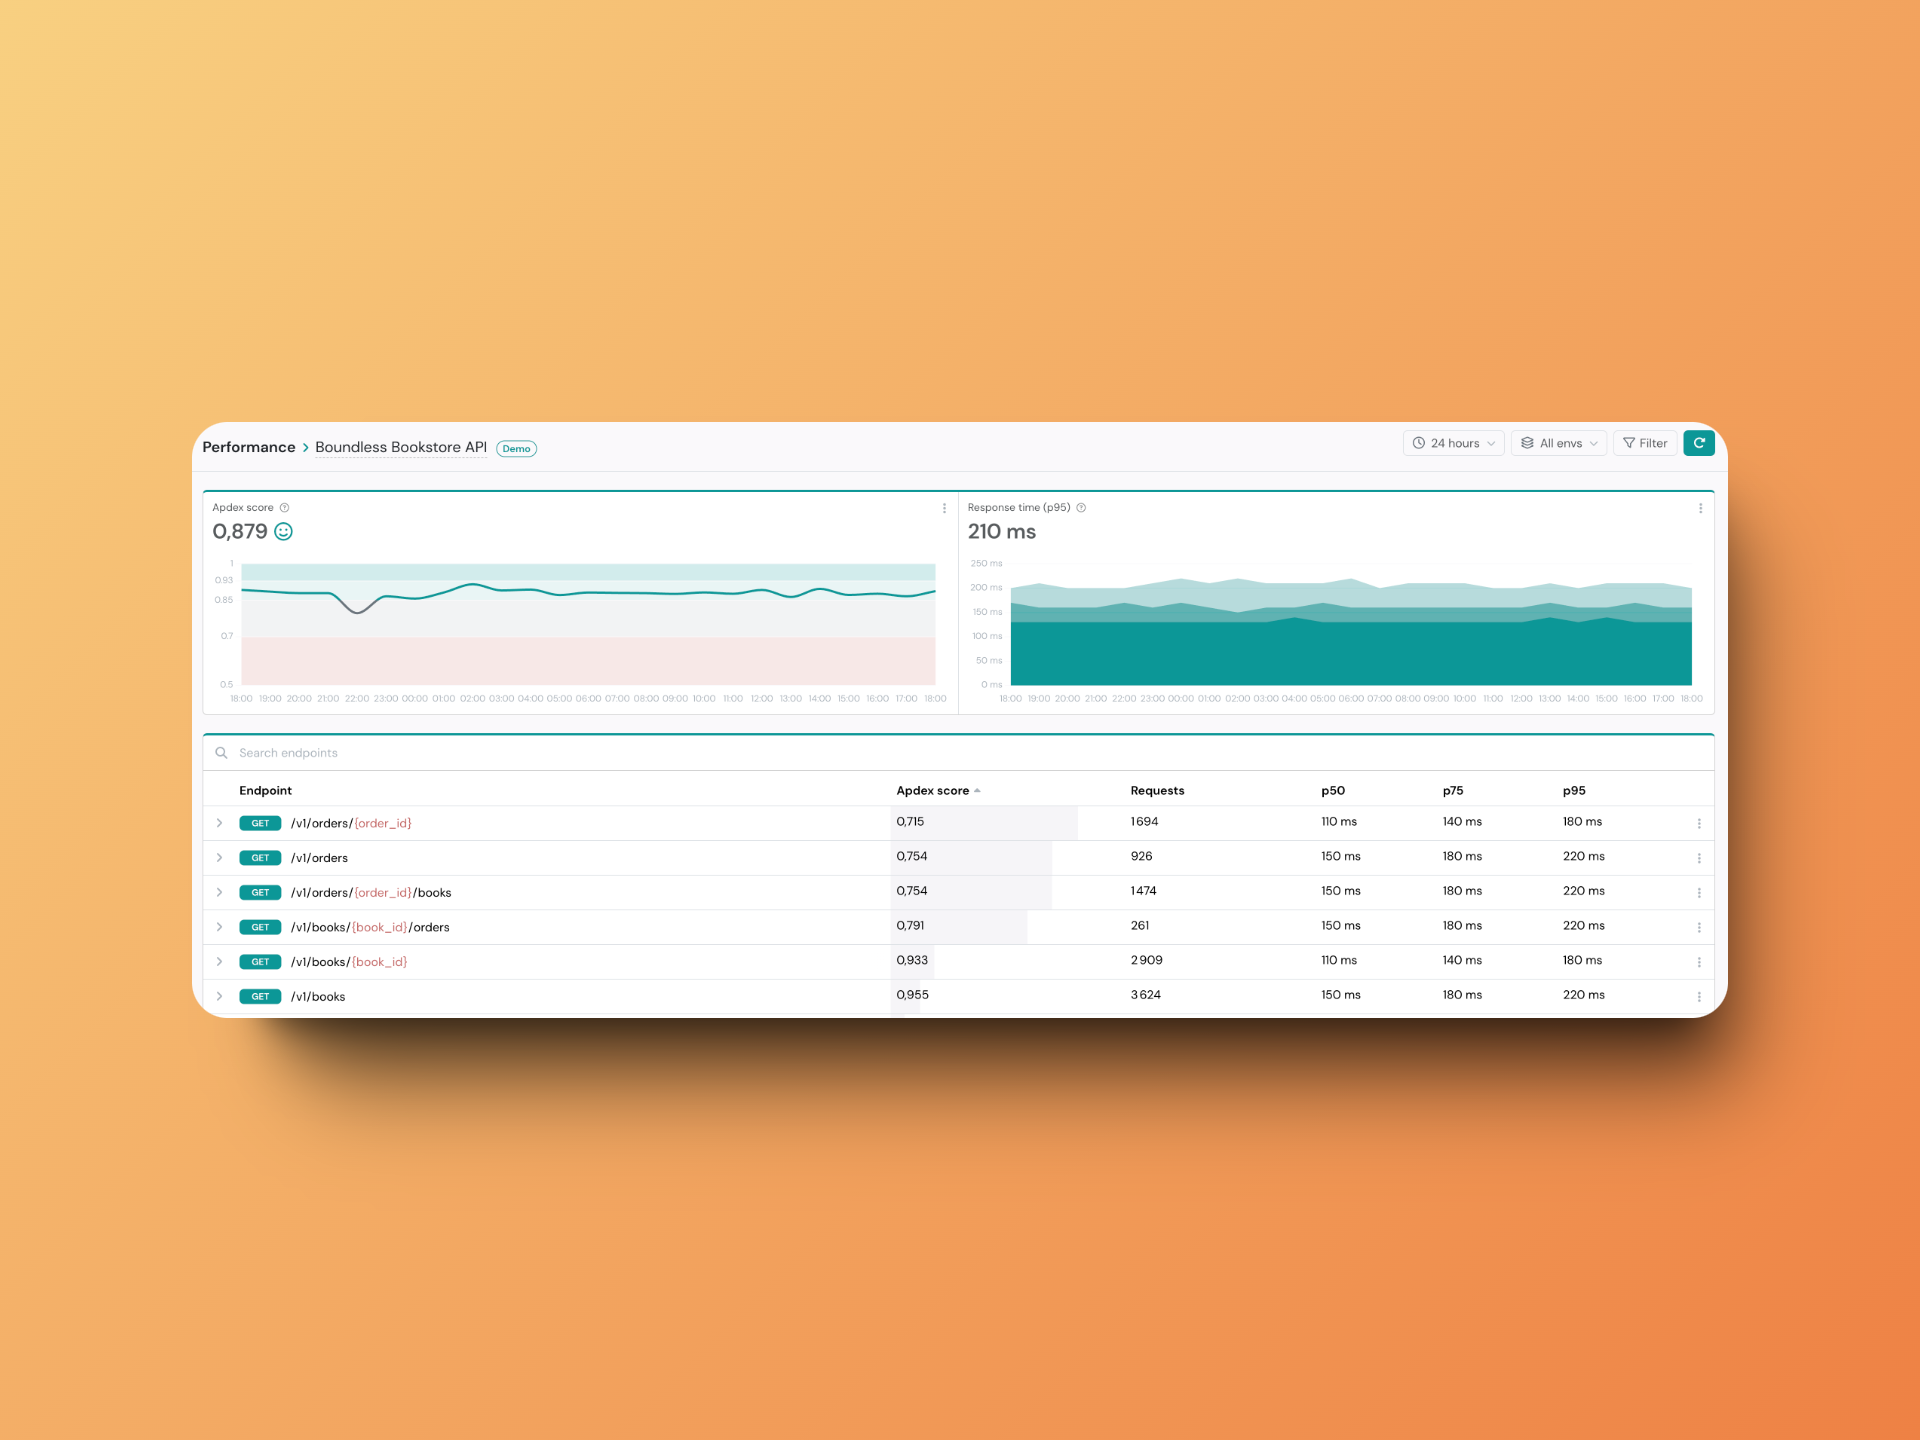The height and width of the screenshot is (1440, 1920).
Task: Open the Apdex score chart options menu
Action: tap(944, 508)
